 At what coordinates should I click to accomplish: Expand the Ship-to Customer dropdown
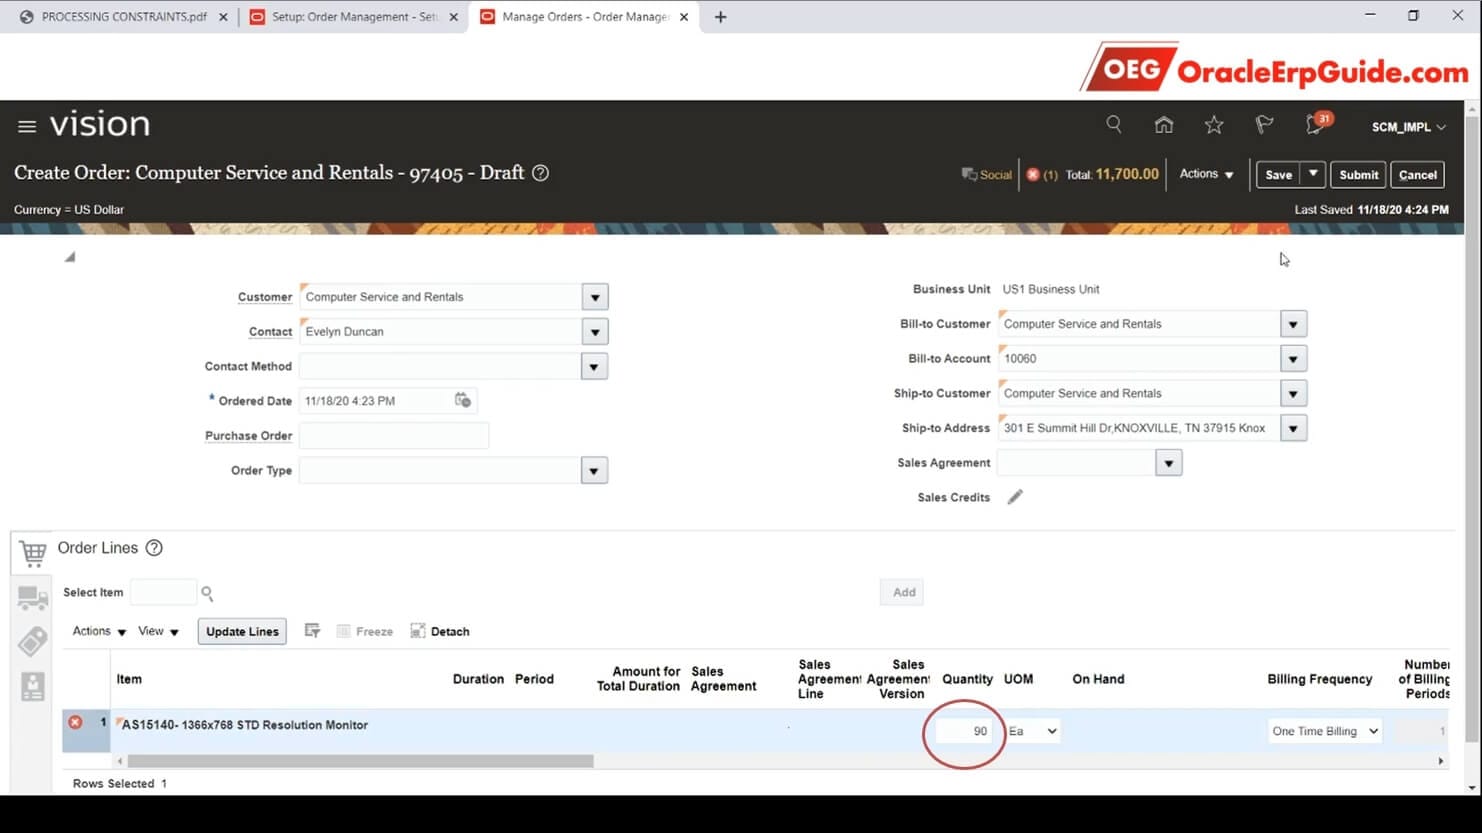click(x=1293, y=394)
